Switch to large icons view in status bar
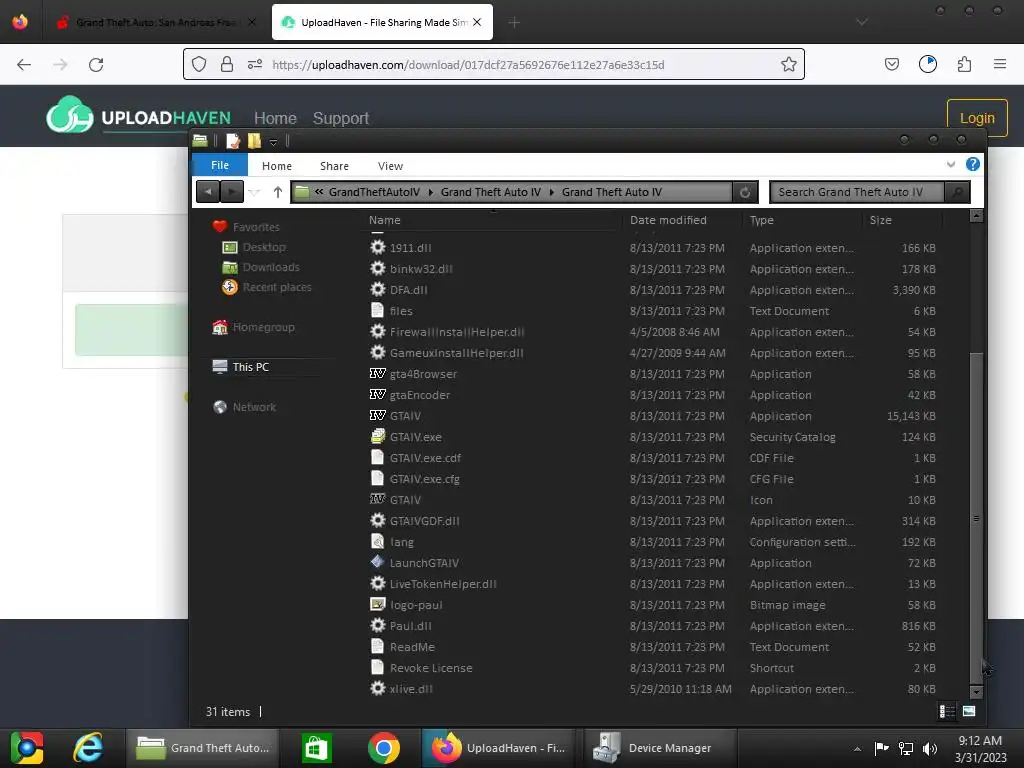 [969, 711]
